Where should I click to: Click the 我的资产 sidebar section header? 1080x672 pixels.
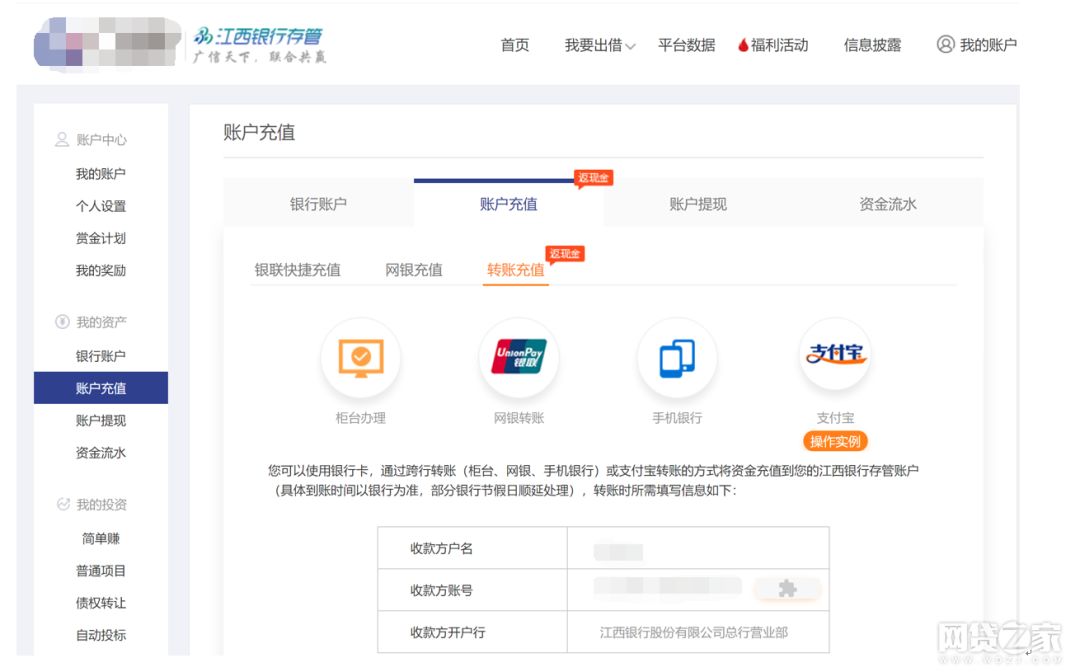[x=101, y=322]
